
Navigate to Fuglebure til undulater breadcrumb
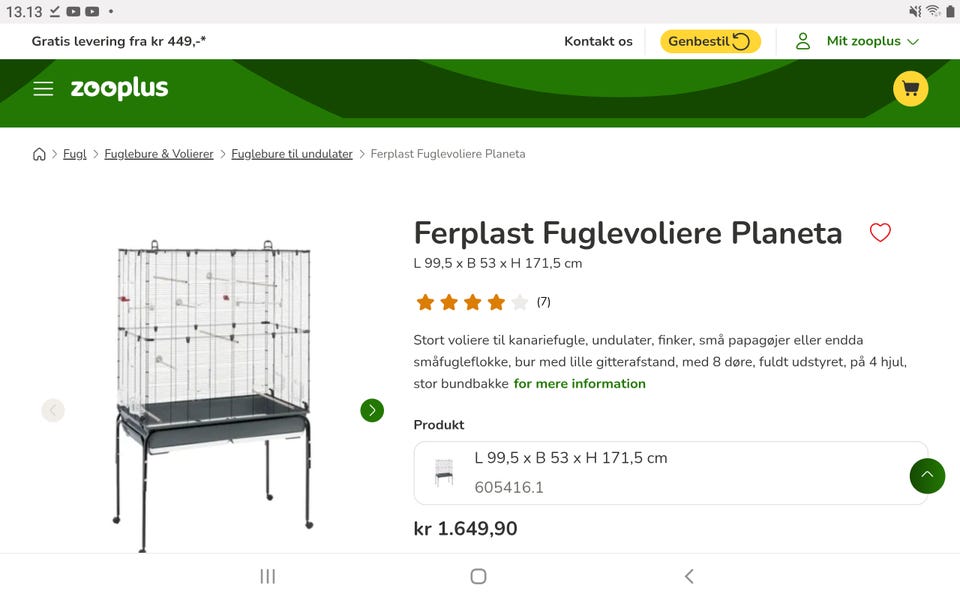292,154
